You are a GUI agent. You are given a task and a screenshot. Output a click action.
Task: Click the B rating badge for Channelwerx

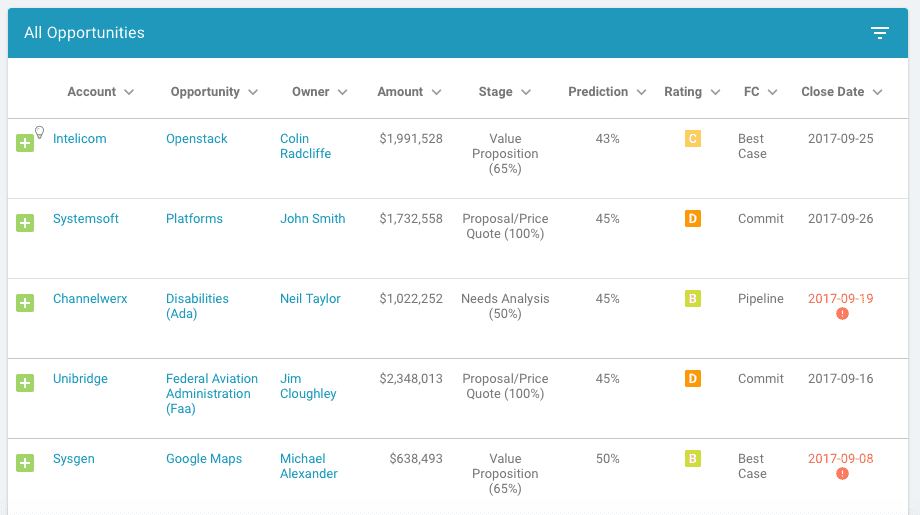coord(692,299)
